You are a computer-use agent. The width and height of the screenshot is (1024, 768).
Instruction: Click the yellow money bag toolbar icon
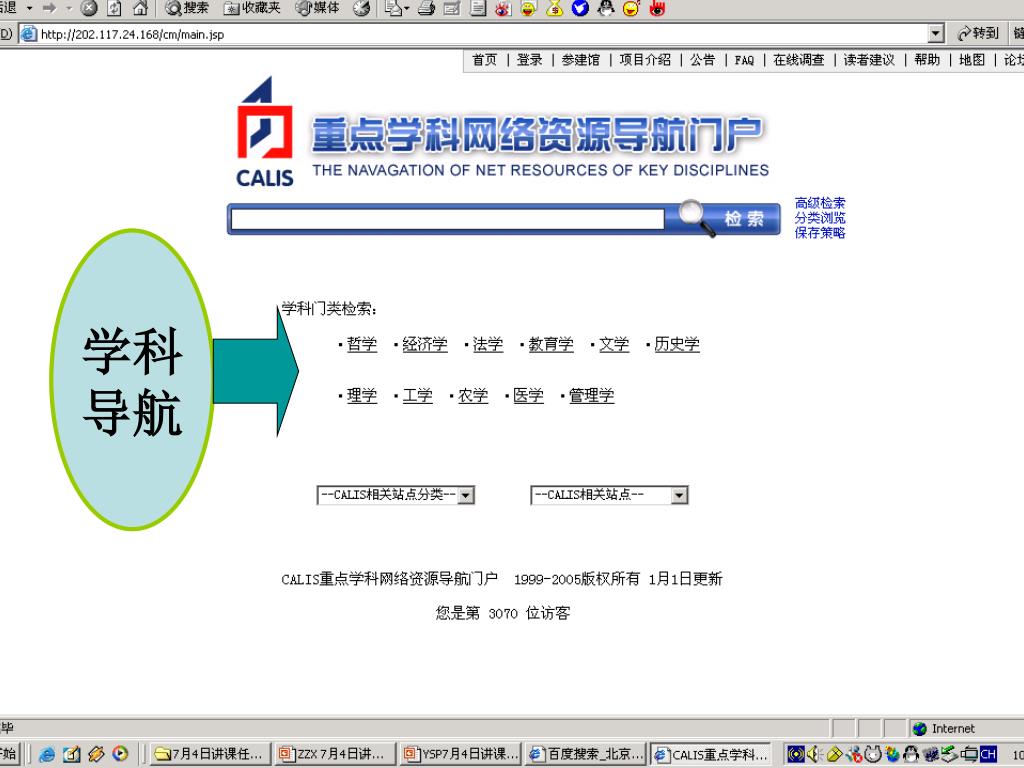click(x=554, y=8)
